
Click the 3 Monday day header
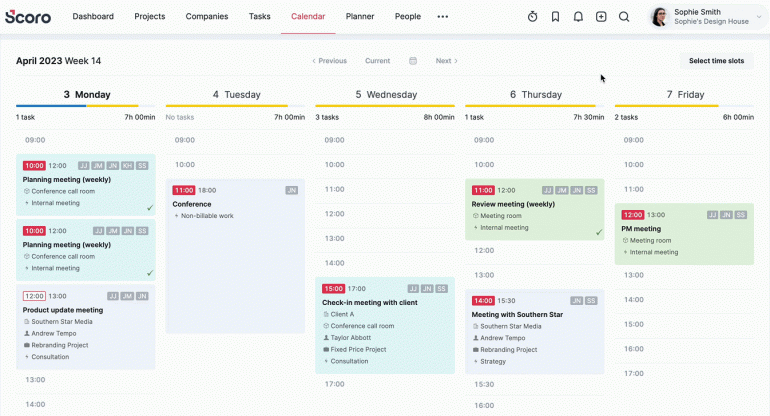pyautogui.click(x=86, y=94)
